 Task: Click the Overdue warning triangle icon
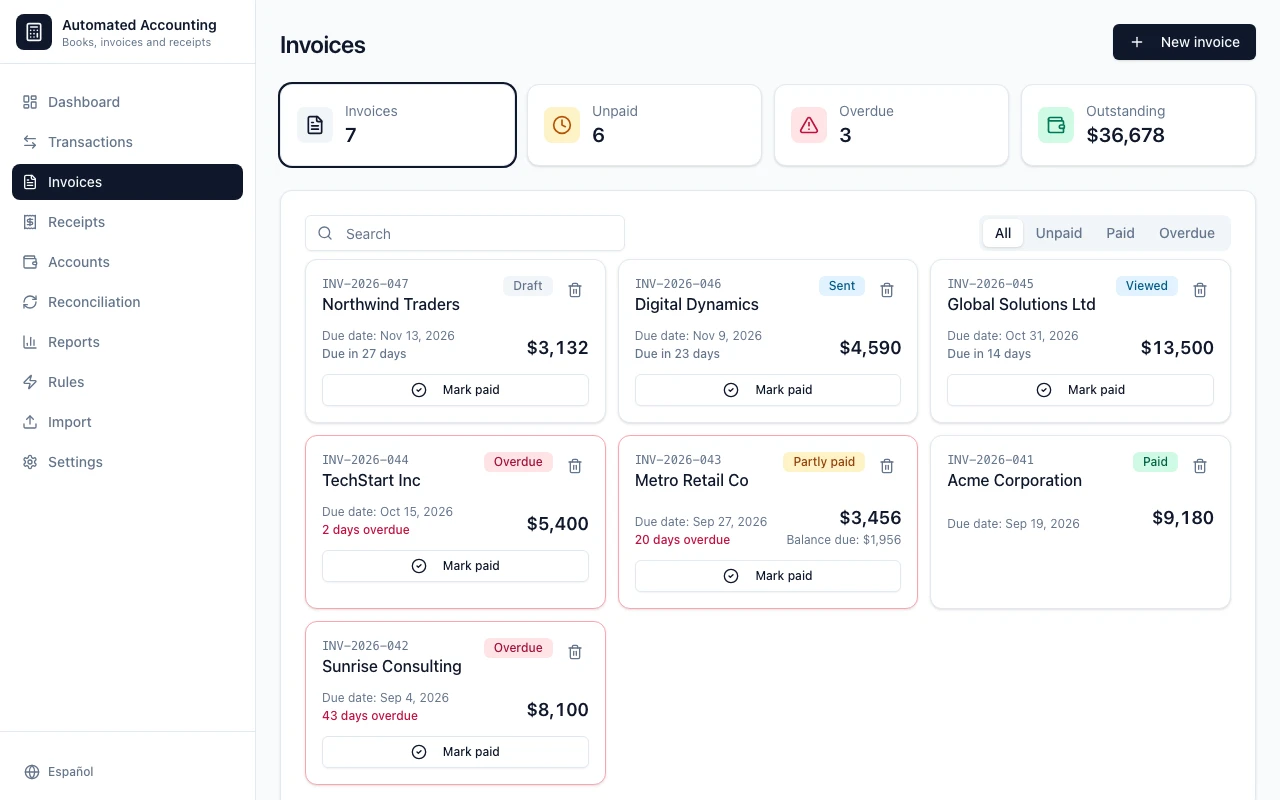[809, 125]
